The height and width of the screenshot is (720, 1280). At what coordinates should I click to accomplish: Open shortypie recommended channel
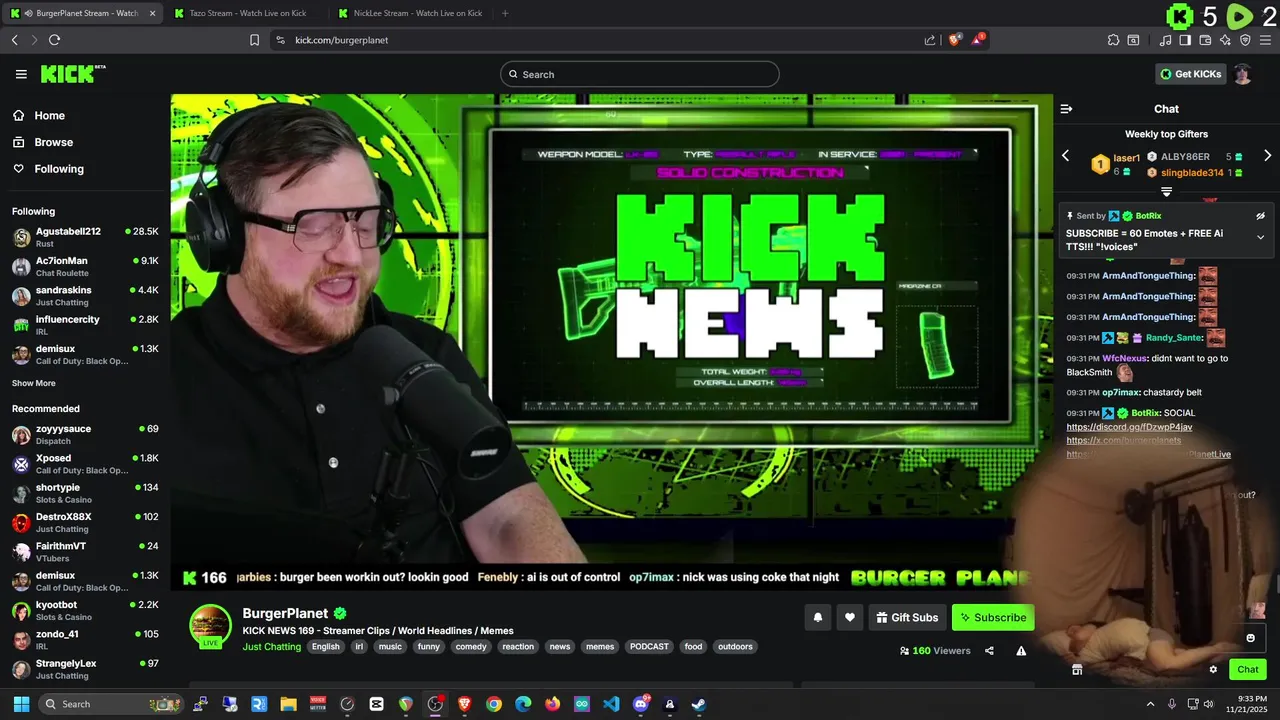click(x=85, y=493)
